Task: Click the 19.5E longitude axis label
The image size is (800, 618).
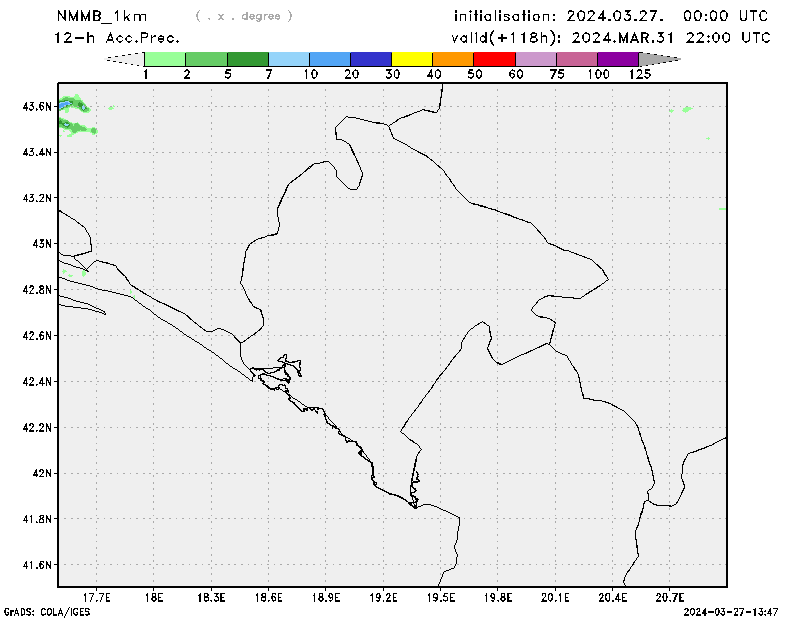Action: 441,598
